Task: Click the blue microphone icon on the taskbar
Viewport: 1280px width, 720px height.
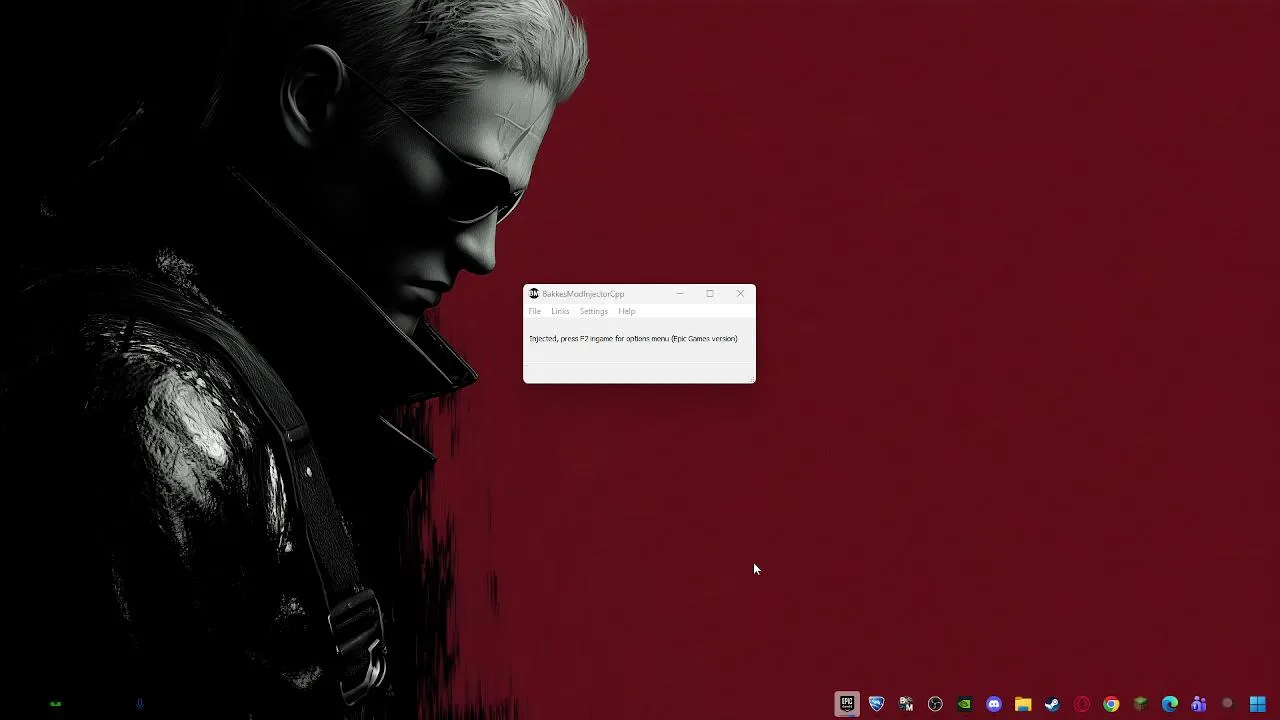Action: [140, 704]
